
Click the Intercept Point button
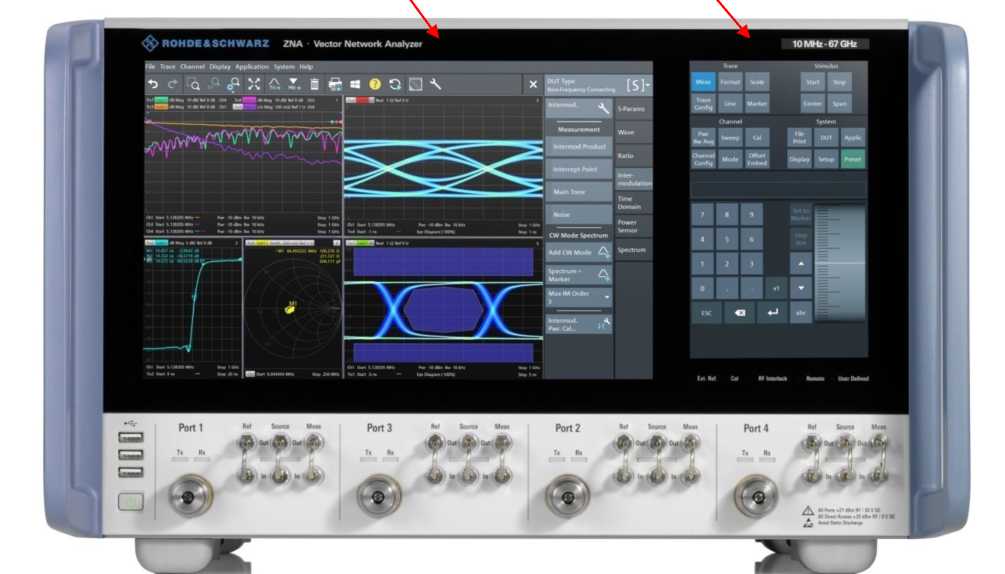point(578,169)
